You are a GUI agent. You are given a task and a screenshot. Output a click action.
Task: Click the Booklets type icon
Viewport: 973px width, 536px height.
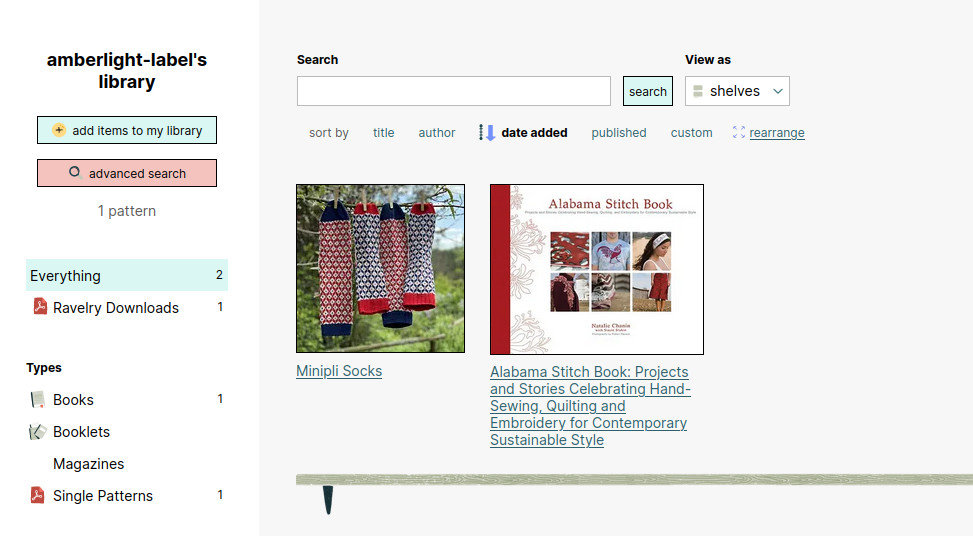[37, 431]
